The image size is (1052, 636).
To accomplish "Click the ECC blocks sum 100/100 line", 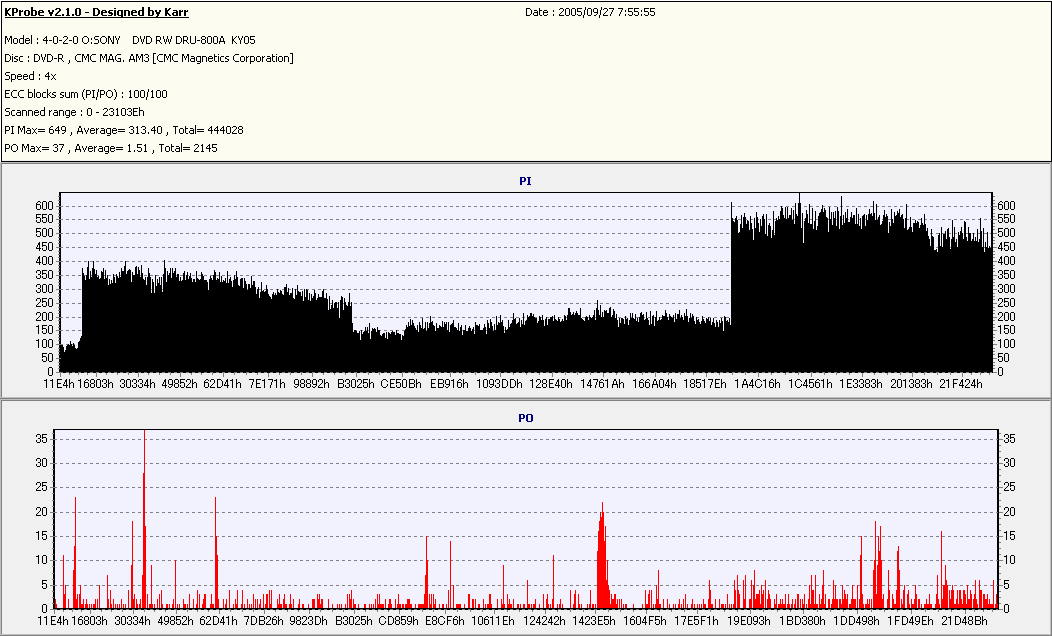I will pos(86,94).
